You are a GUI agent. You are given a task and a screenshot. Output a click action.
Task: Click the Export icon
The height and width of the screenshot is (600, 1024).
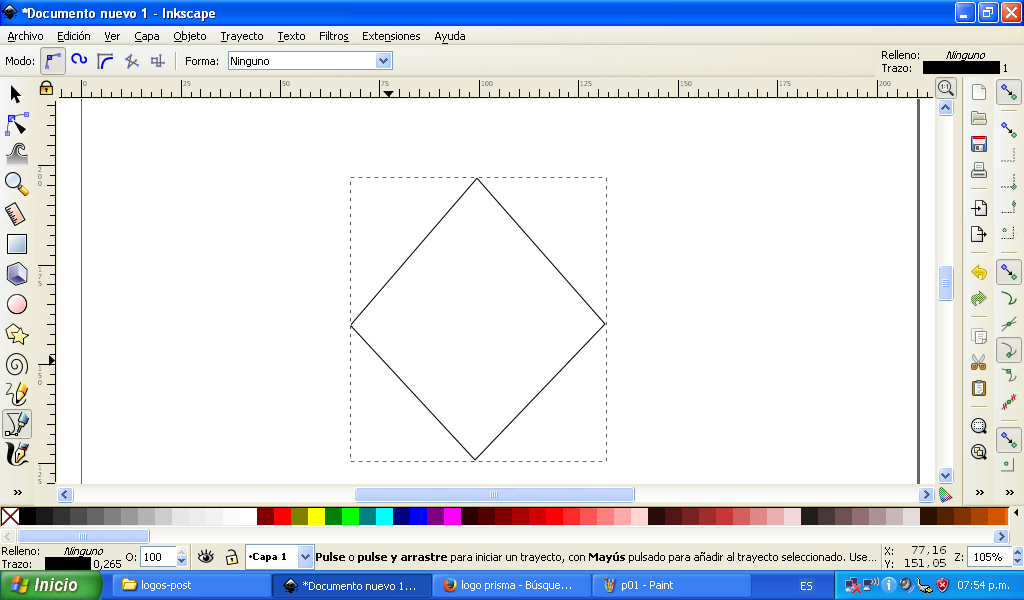coord(978,234)
